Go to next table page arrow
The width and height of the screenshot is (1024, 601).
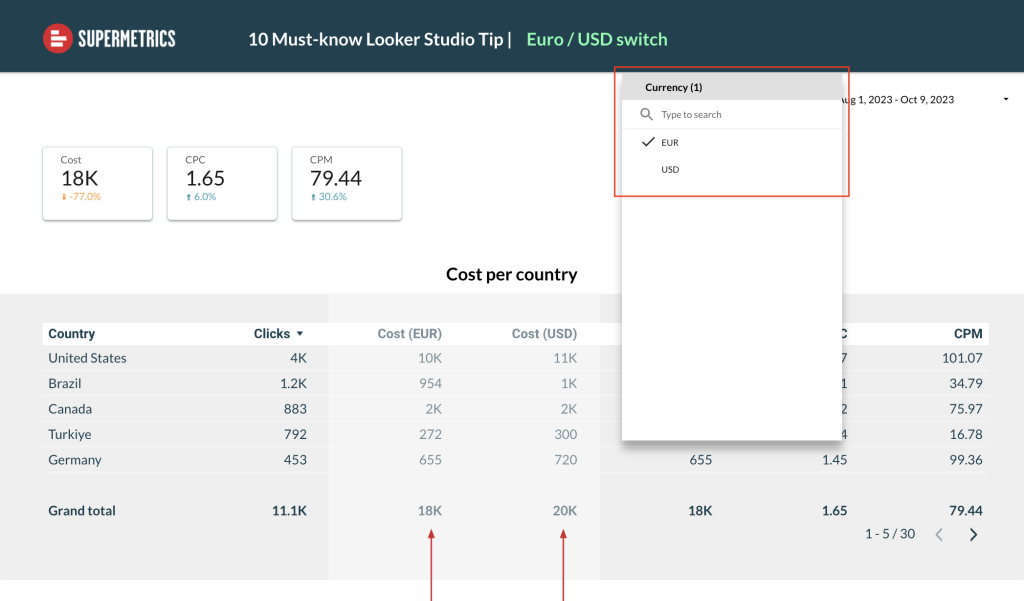pos(973,534)
